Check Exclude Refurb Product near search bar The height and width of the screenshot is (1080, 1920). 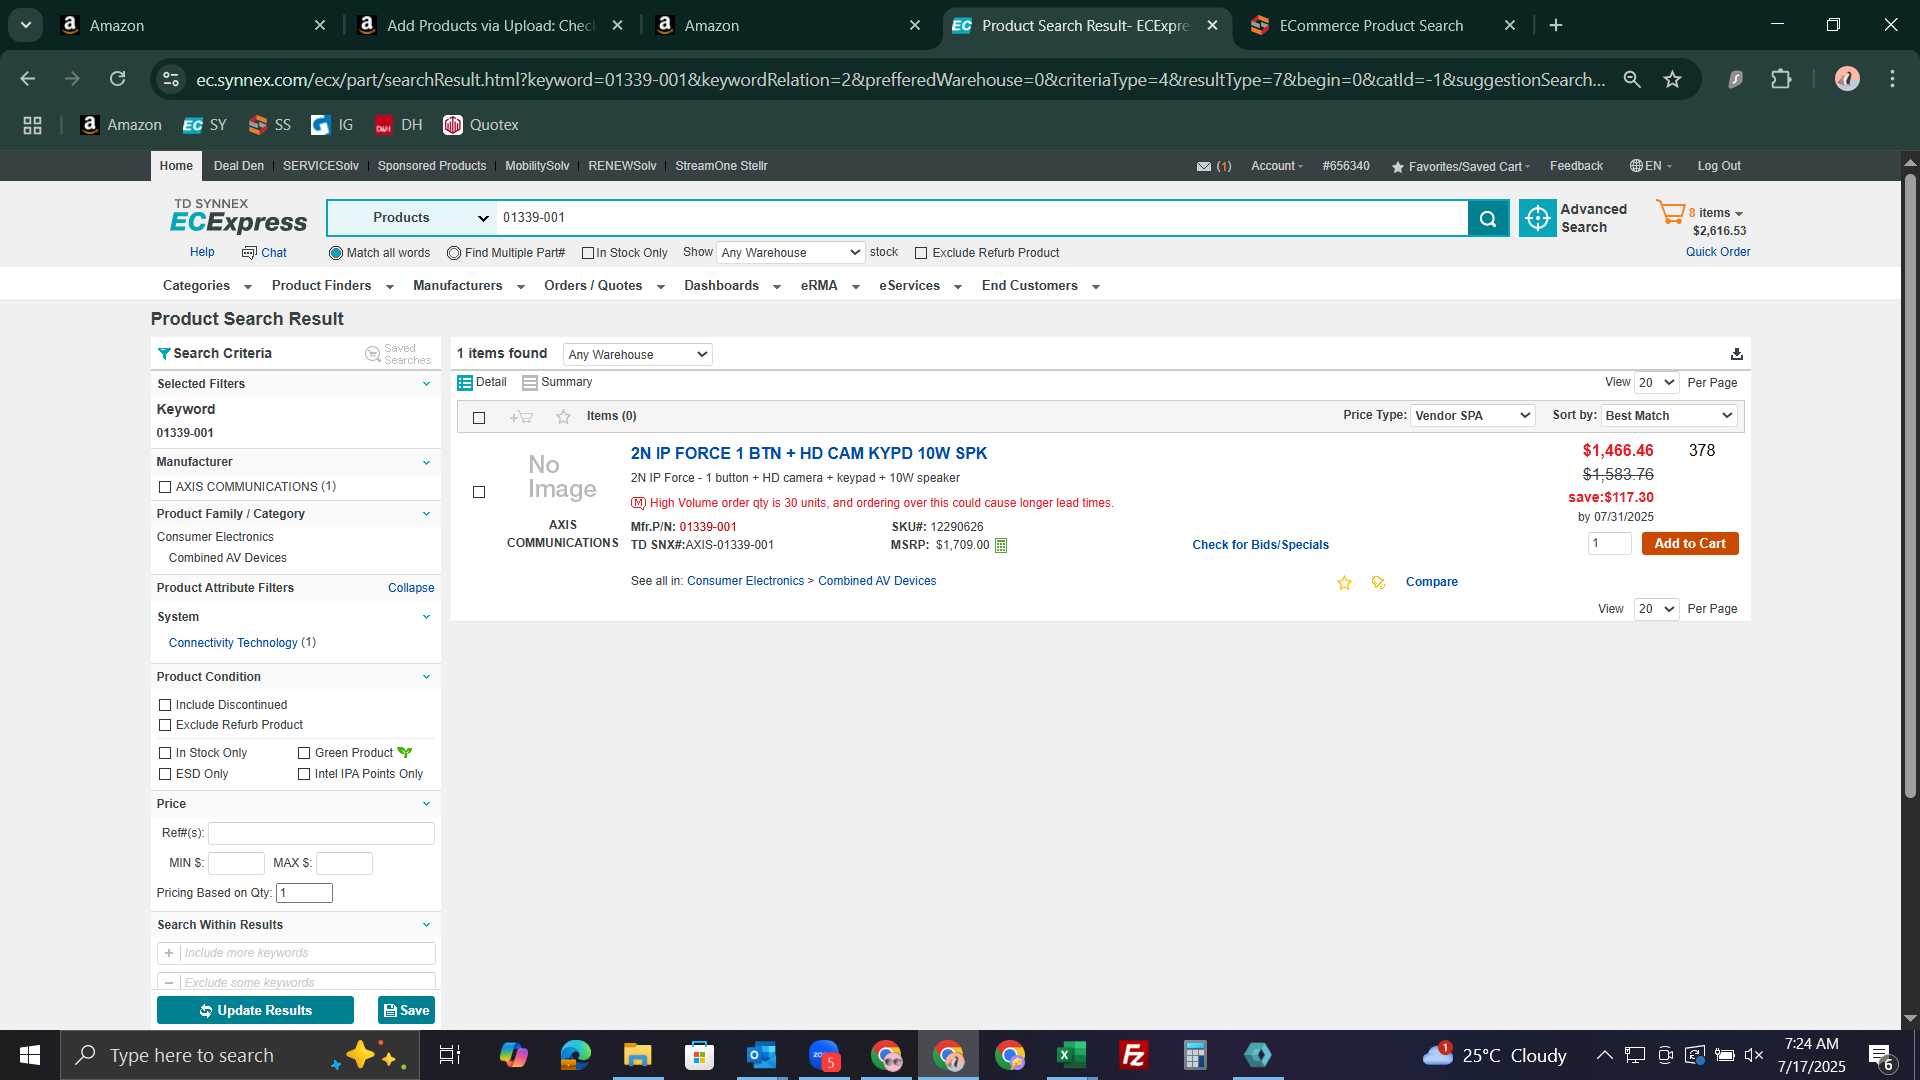921,253
